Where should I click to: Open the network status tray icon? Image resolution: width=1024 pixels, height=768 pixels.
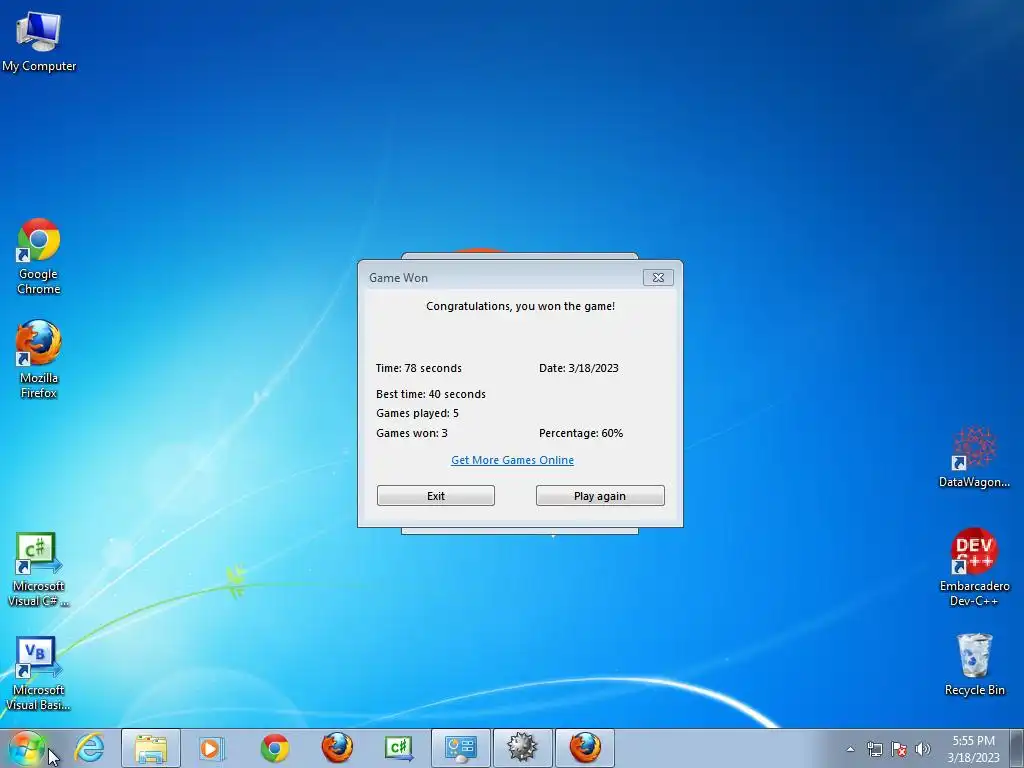click(874, 749)
